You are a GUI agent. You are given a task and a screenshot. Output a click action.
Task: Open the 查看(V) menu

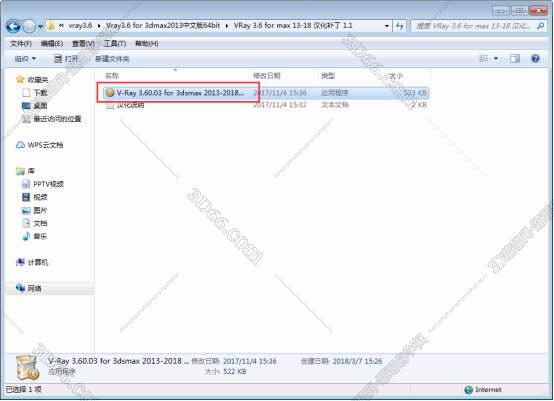[83, 43]
